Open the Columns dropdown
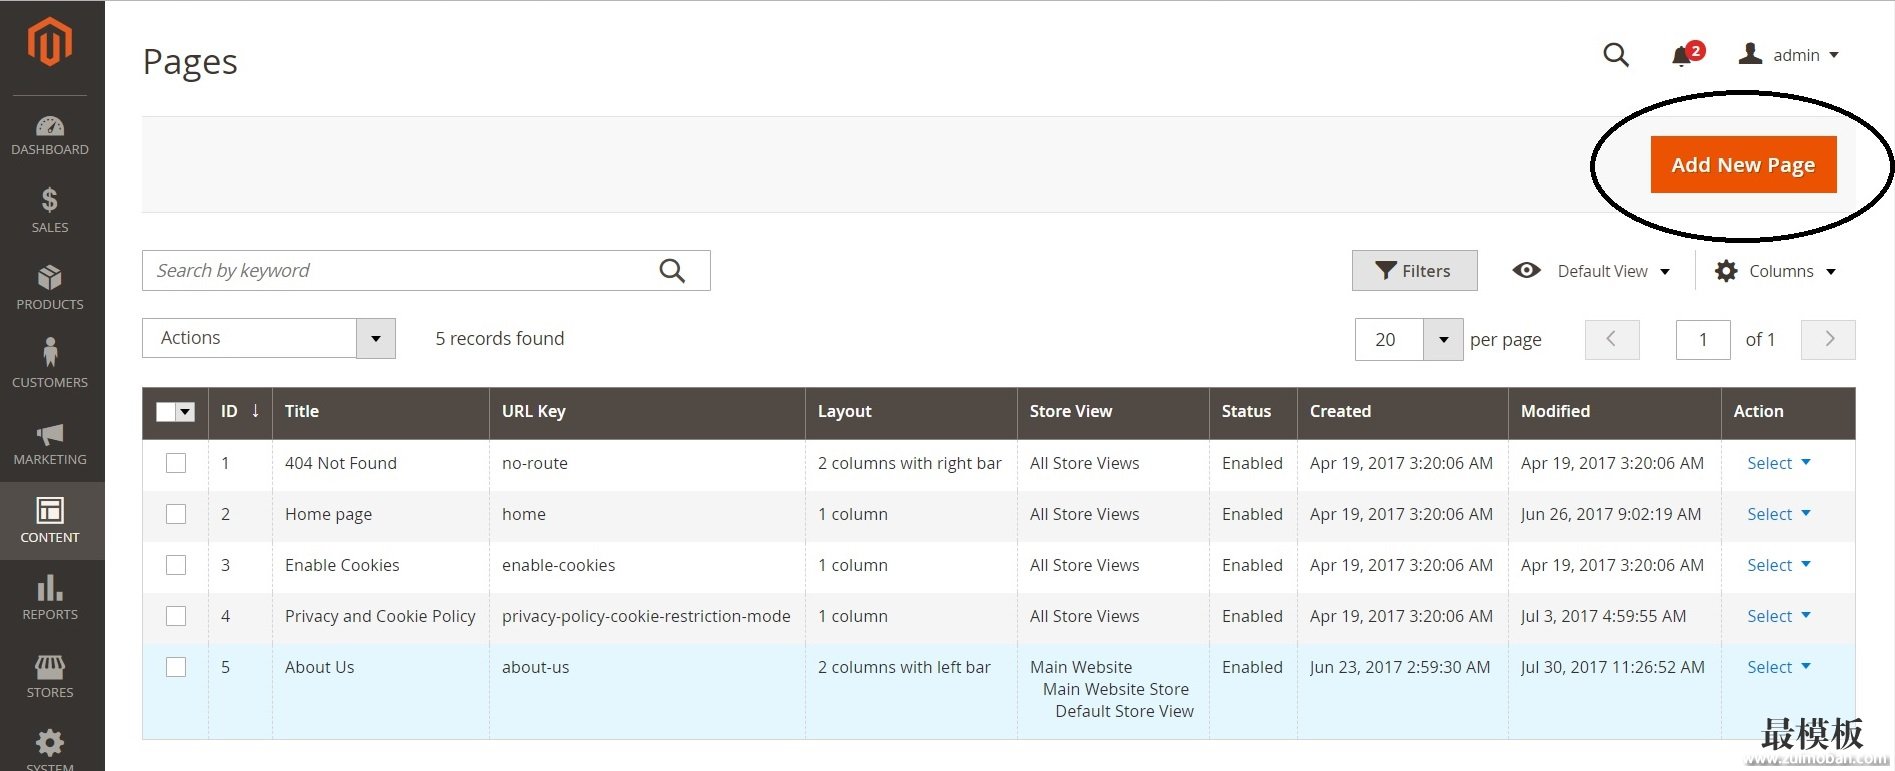The width and height of the screenshot is (1895, 771). pyautogui.click(x=1776, y=271)
